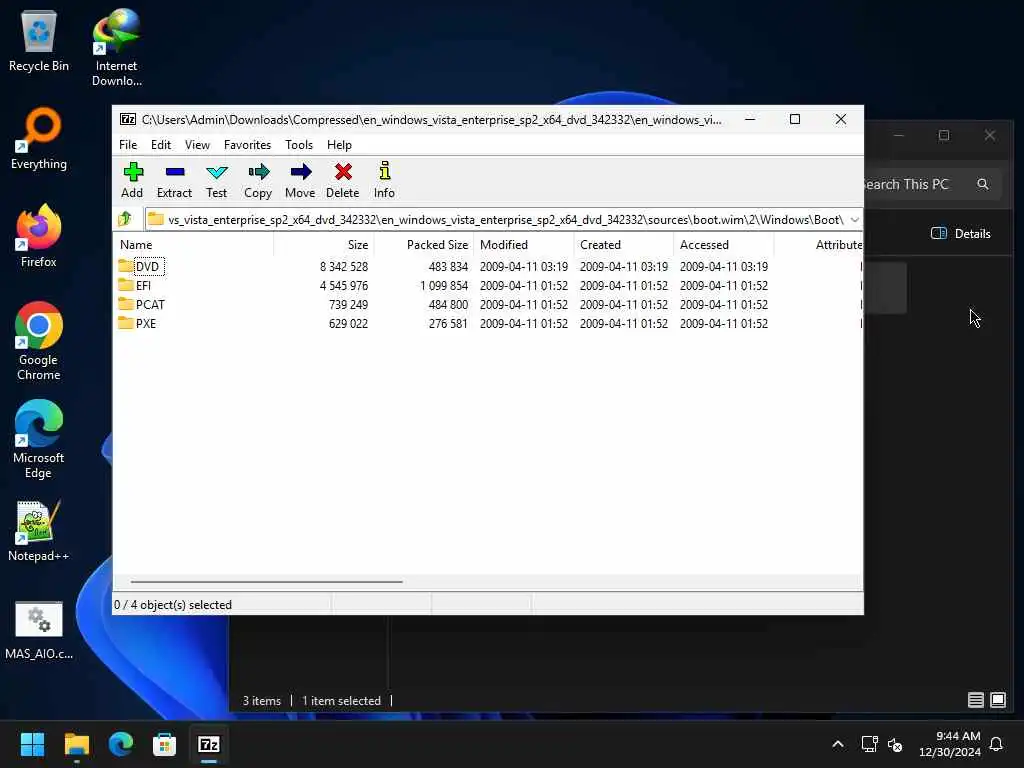1024x768 pixels.
Task: Launch Everything search desktop shortcut
Action: (x=39, y=139)
